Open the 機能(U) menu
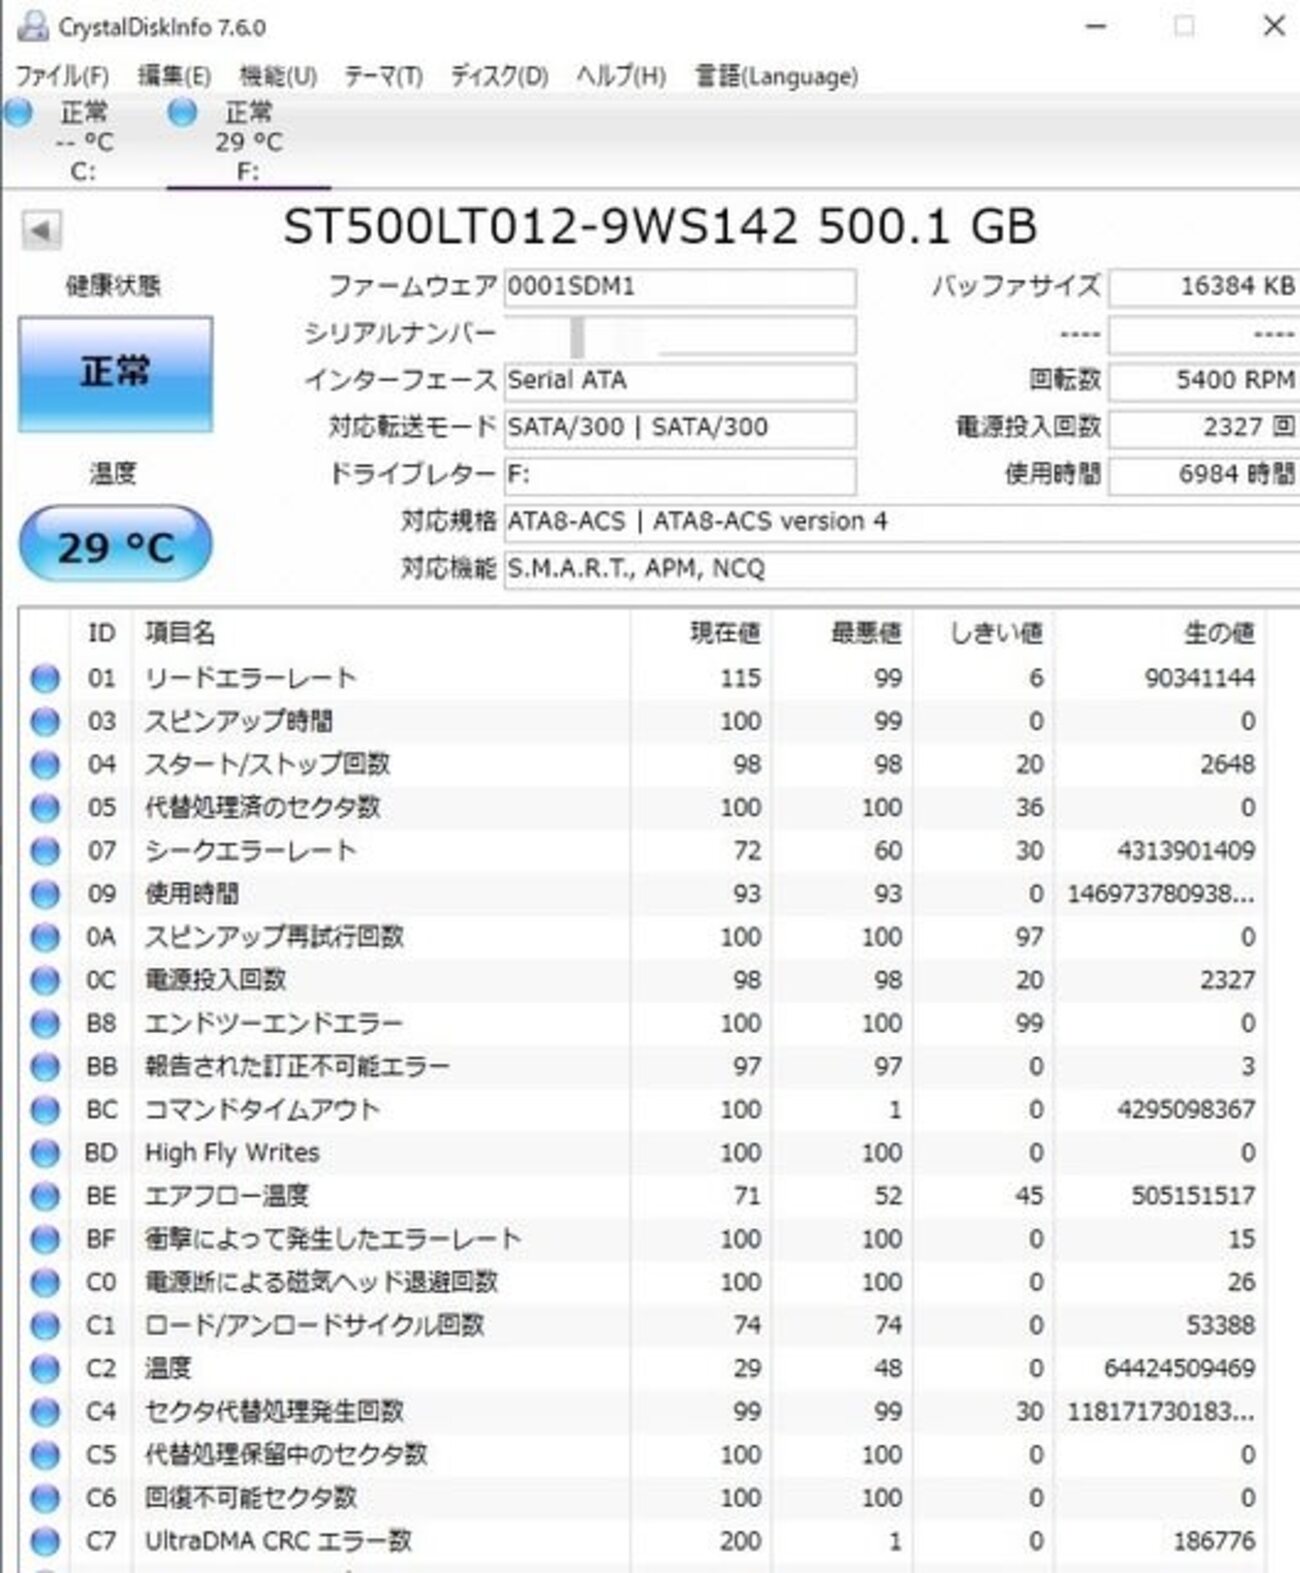 pos(278,76)
